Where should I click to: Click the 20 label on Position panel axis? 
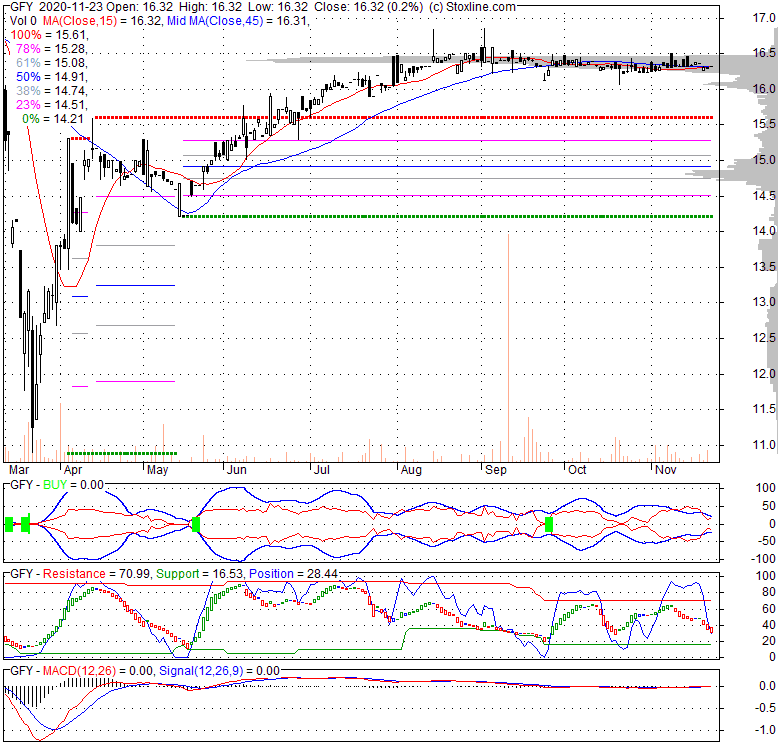tap(769, 641)
